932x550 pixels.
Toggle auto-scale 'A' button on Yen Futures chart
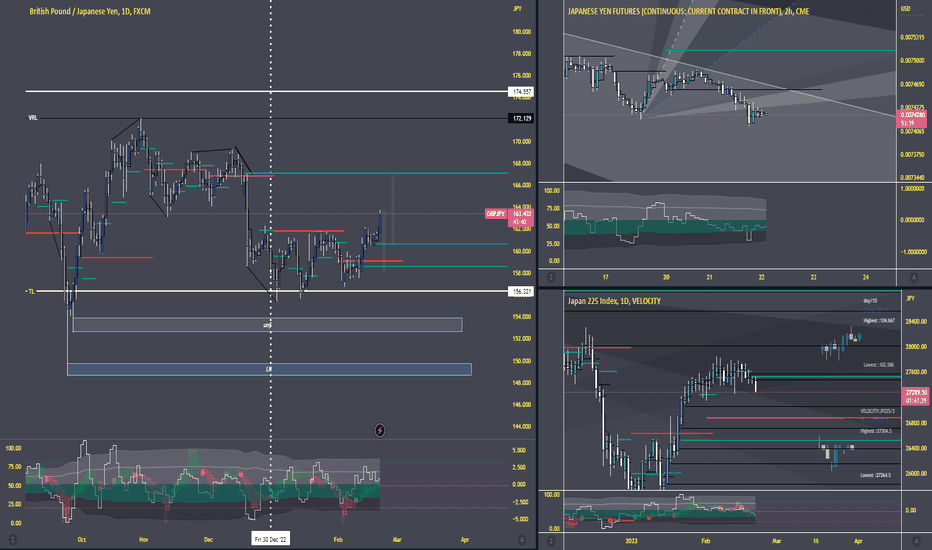914,277
